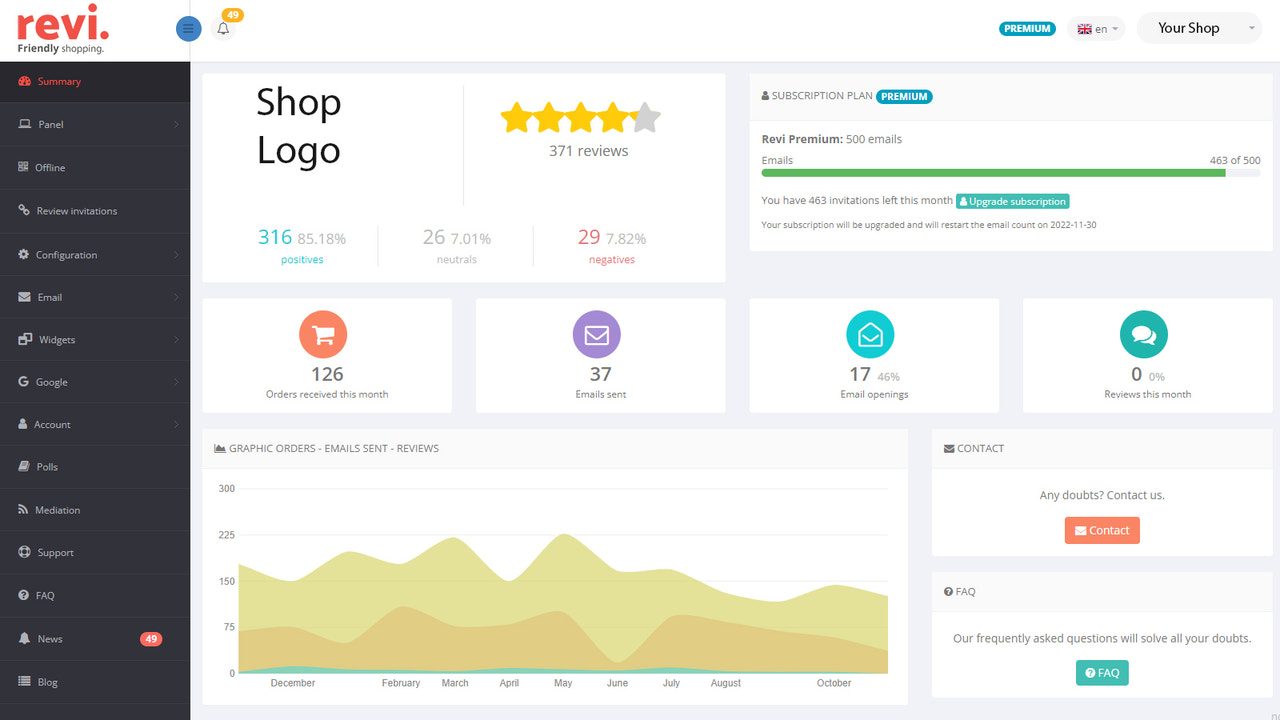Screen dimensions: 1280x720
Task: Click the December label on chart axis
Action: (293, 683)
